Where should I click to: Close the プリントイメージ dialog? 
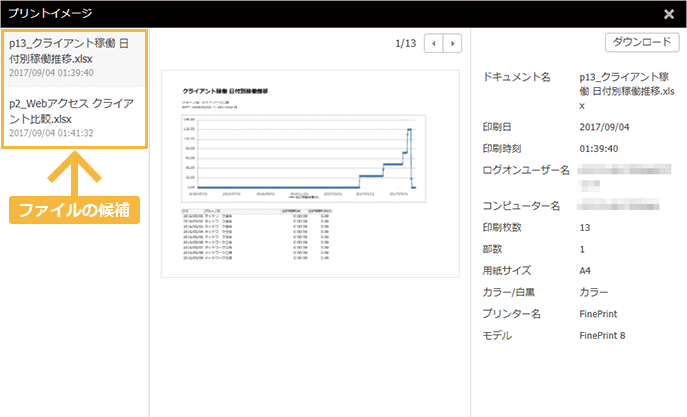(x=668, y=14)
